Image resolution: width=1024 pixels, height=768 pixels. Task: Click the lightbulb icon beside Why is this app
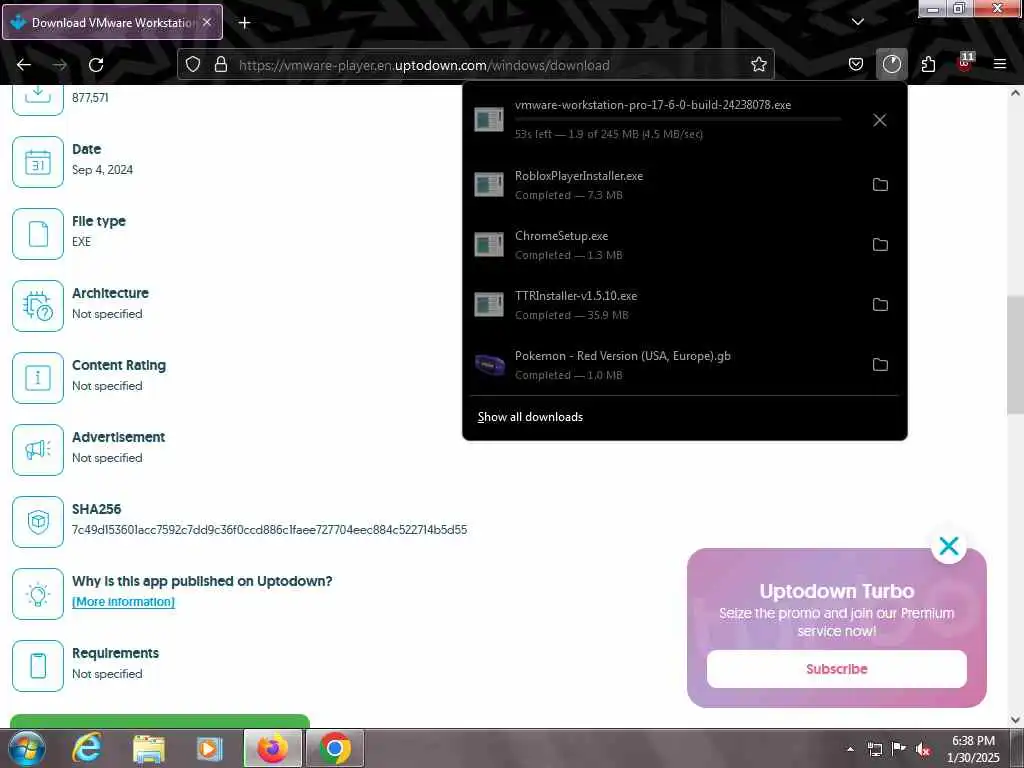pyautogui.click(x=38, y=594)
